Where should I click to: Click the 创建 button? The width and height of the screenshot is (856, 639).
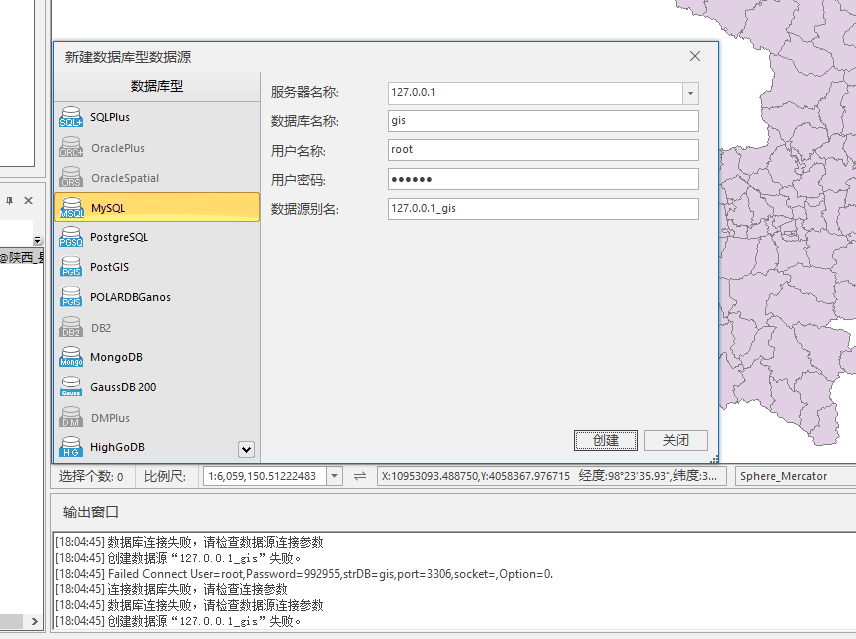605,440
